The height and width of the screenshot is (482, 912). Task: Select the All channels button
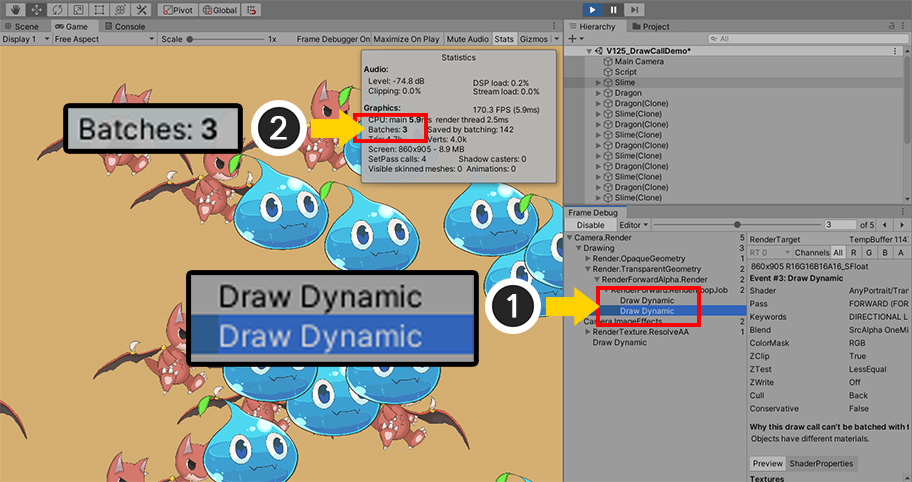(838, 252)
